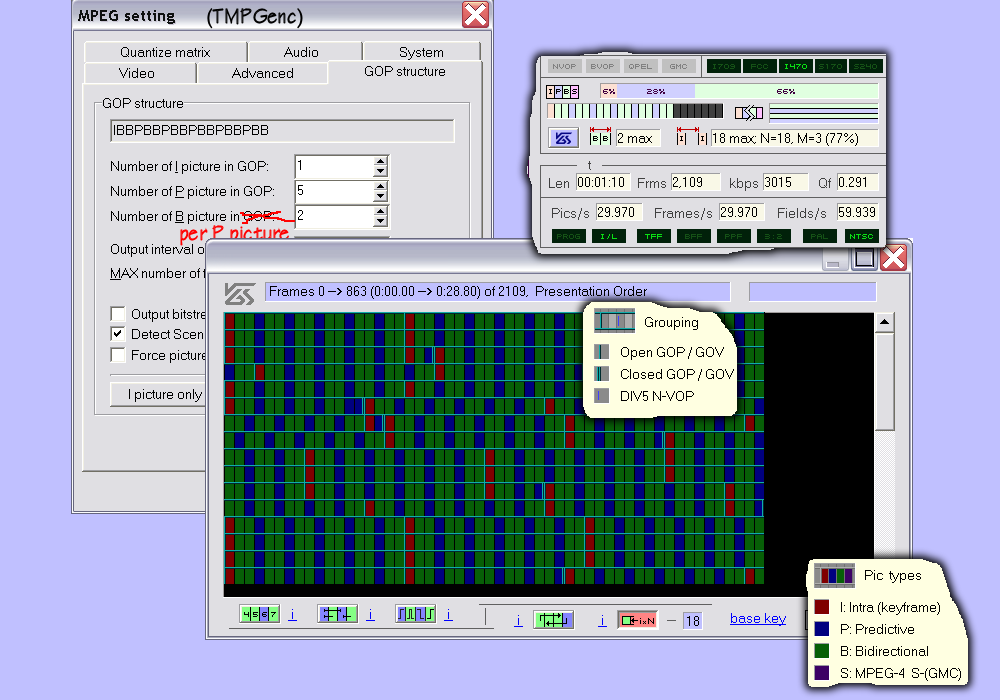Screen dimensions: 1000x700
Task: Click the info link left of the reorder icon
Action: pos(518,620)
